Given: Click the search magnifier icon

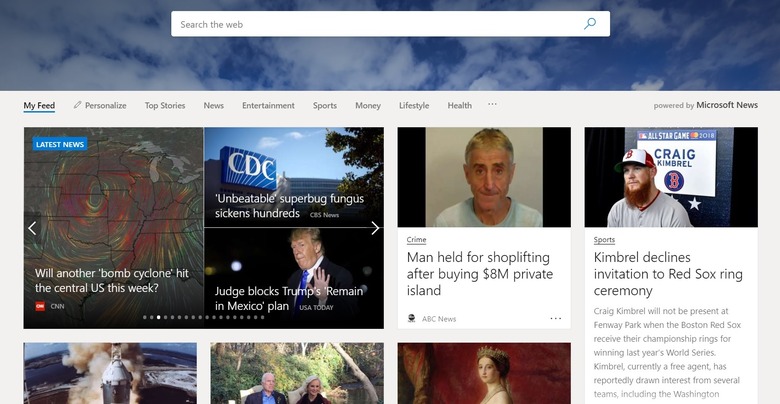Looking at the screenshot, I should 589,24.
